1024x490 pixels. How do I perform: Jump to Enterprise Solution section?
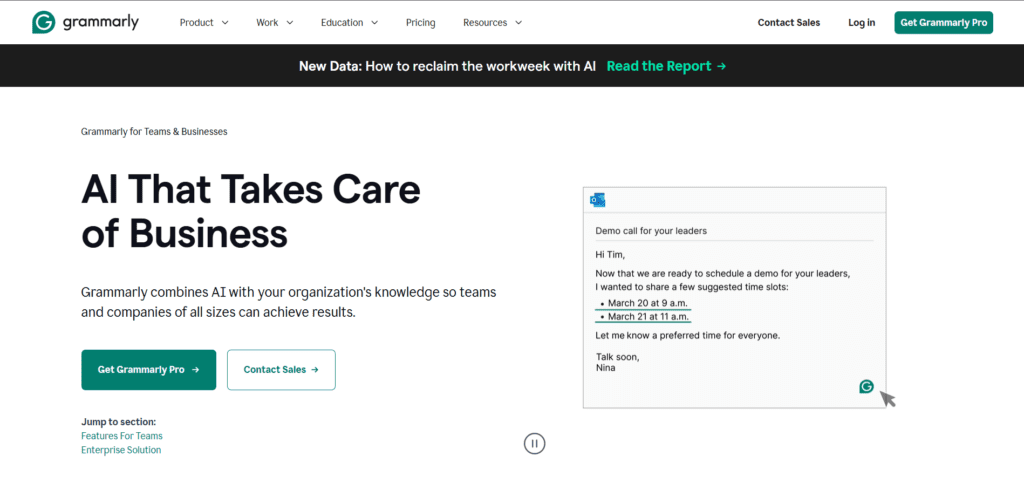point(121,450)
